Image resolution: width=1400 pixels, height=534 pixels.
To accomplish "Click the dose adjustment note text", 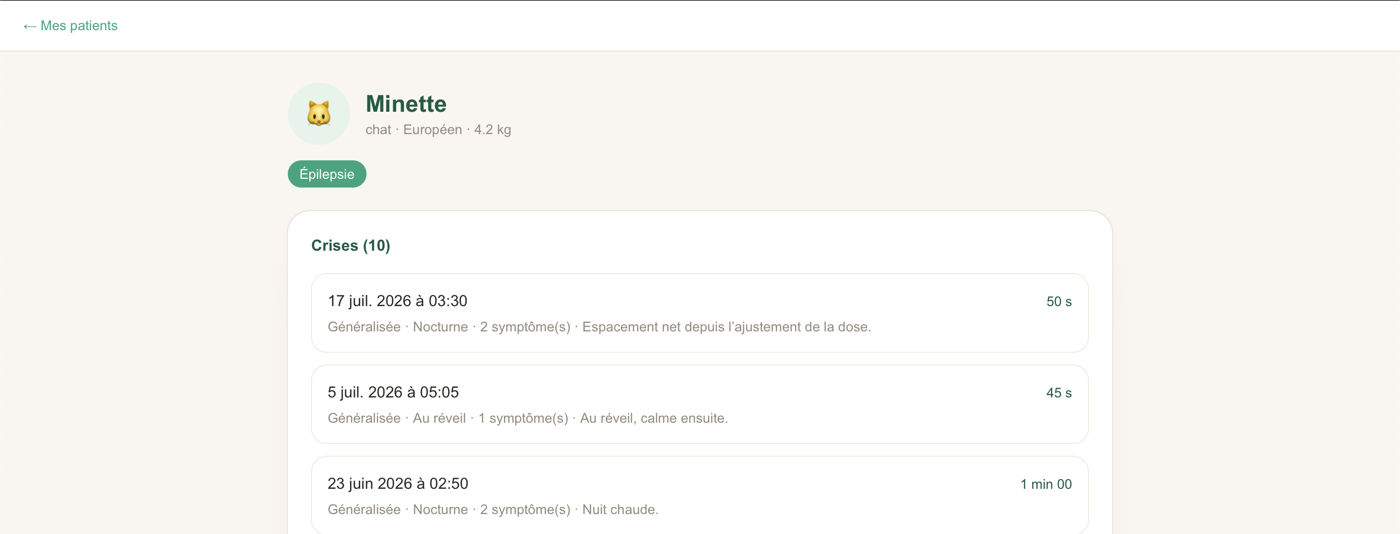I will (726, 327).
